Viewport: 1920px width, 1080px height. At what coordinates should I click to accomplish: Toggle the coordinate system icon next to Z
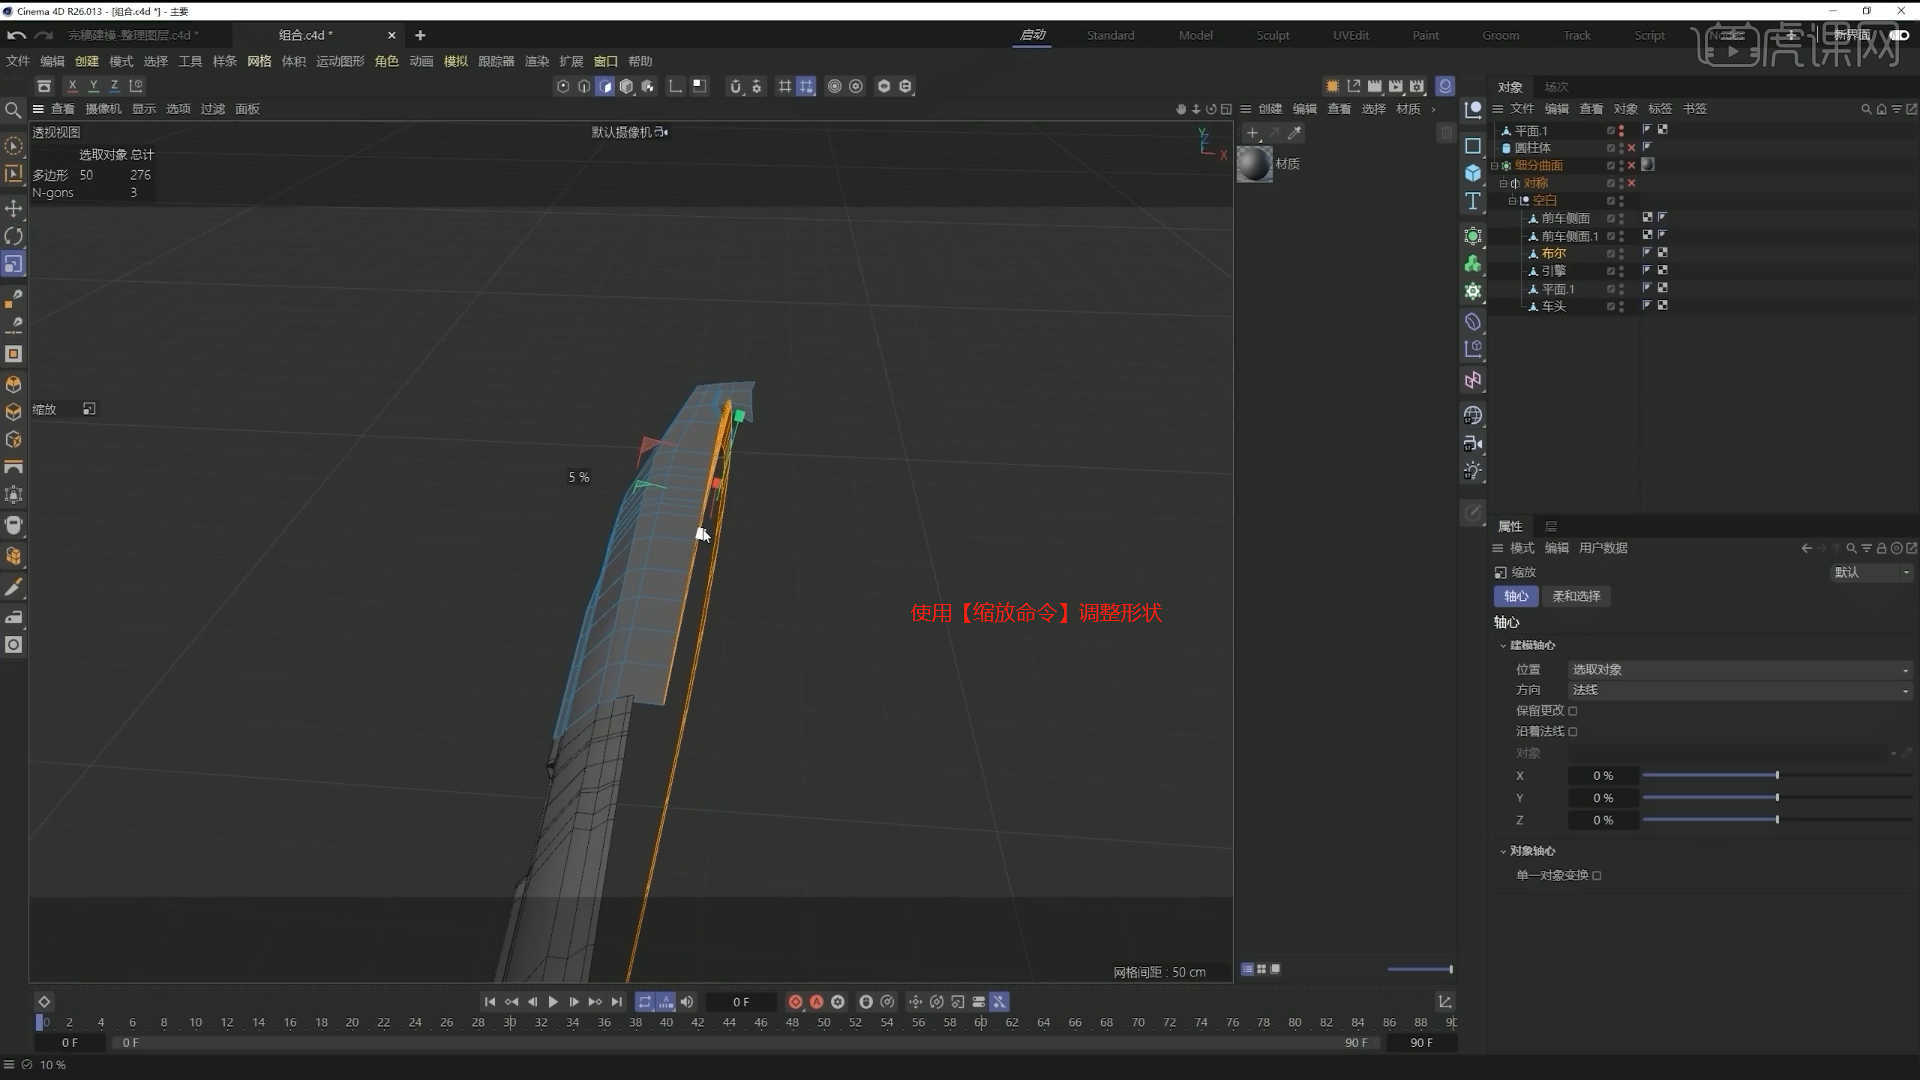point(136,86)
